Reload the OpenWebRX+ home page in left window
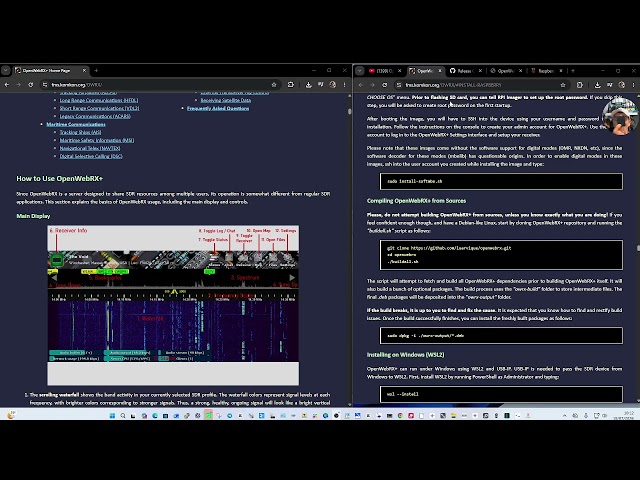The width and height of the screenshot is (640, 480). coord(31,85)
